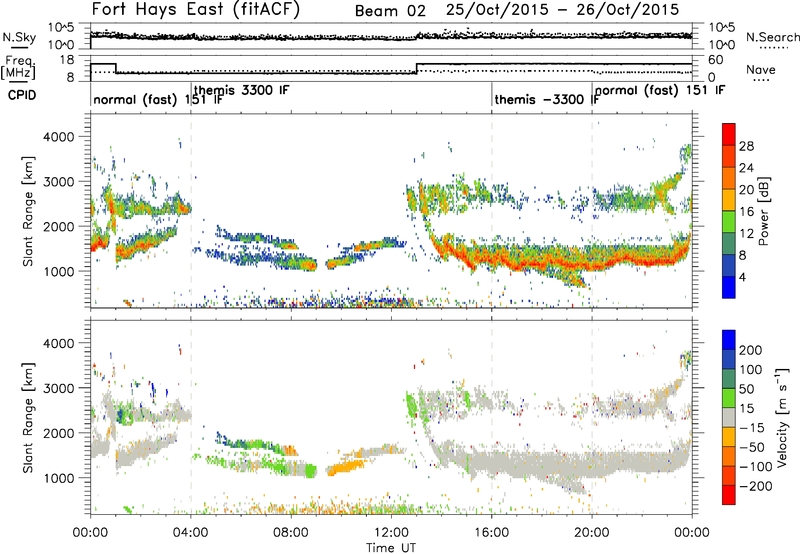Click the 'Fort Hays East (fitACF)' title
The height and width of the screenshot is (554, 800).
[196, 9]
